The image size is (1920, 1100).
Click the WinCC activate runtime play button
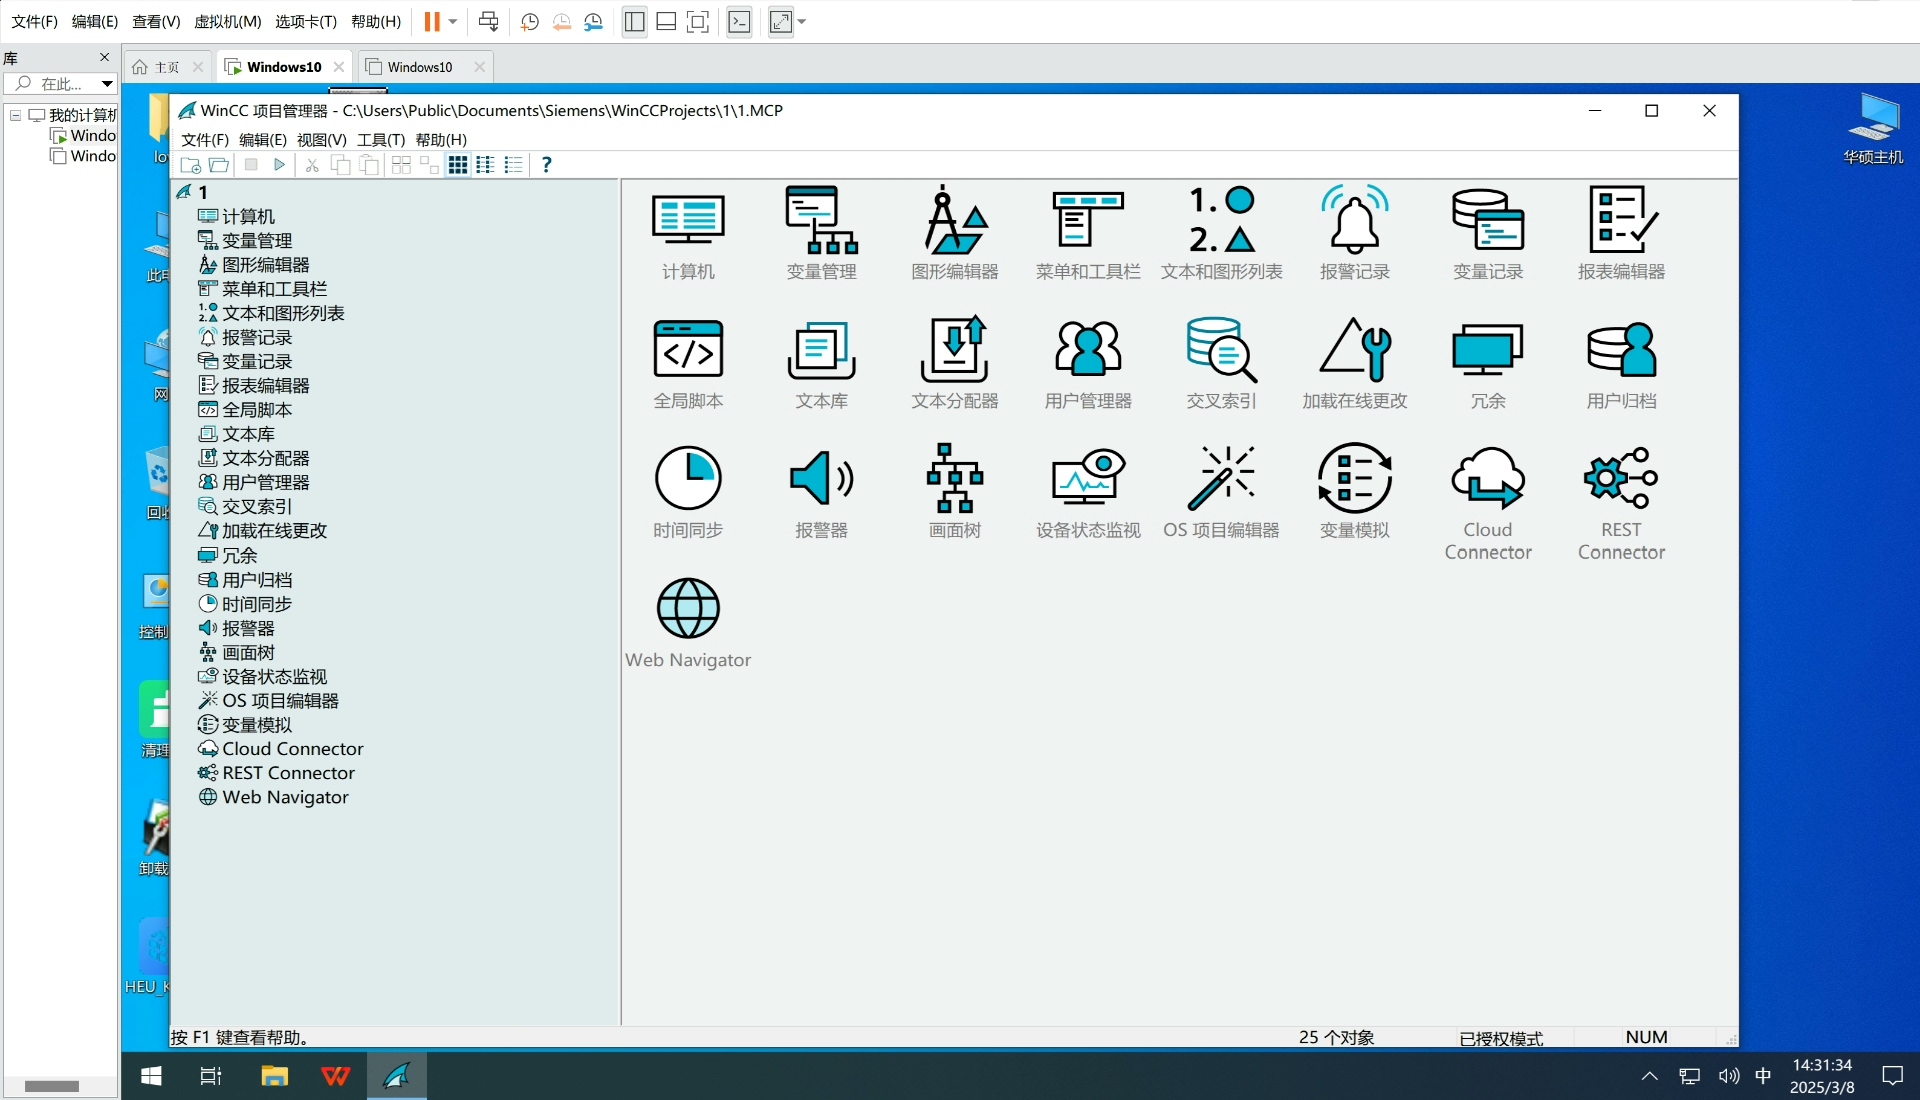pos(280,165)
